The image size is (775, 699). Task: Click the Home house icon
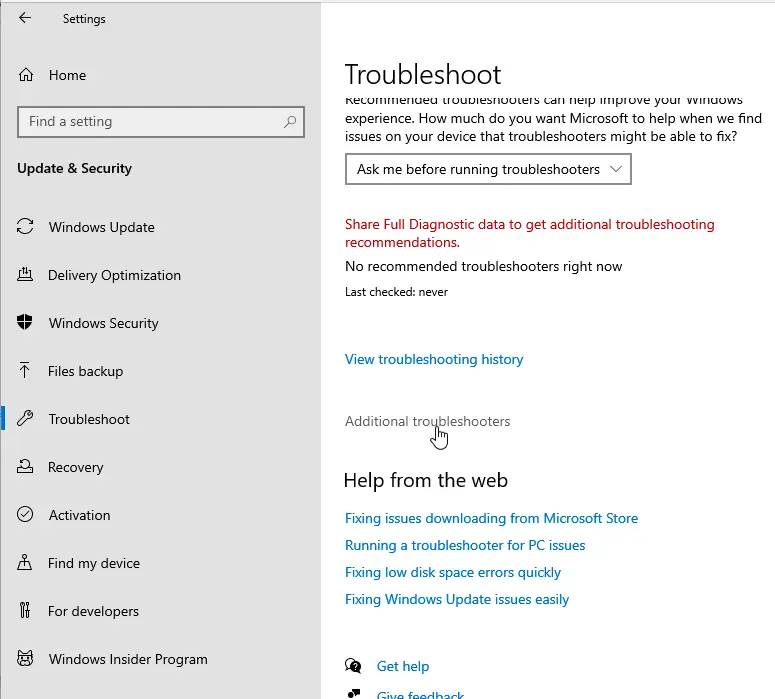[x=26, y=75]
